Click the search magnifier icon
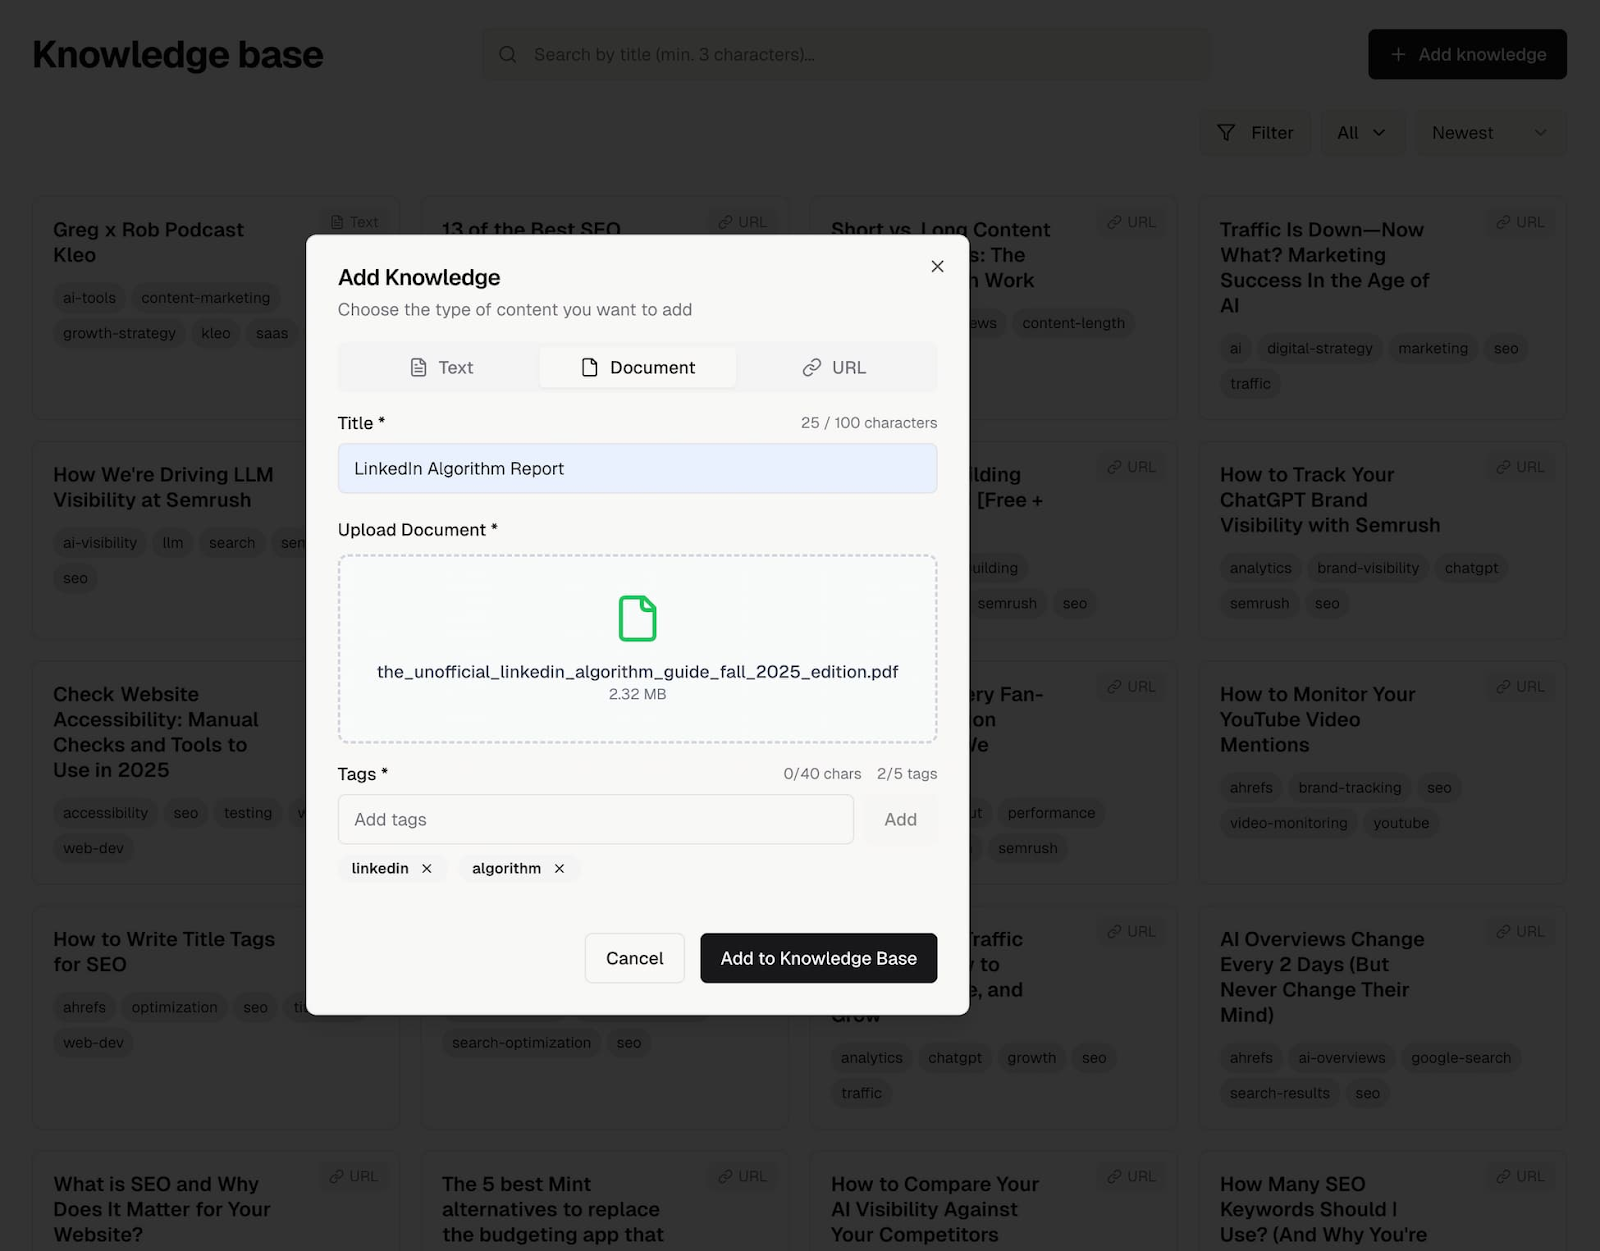 508,54
